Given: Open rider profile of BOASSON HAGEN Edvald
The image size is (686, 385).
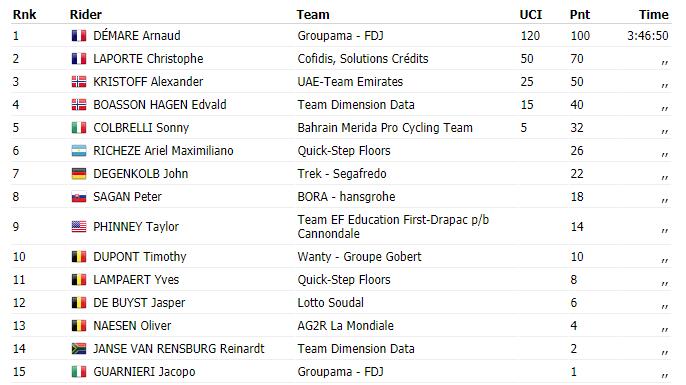Looking at the screenshot, I should click(x=160, y=105).
